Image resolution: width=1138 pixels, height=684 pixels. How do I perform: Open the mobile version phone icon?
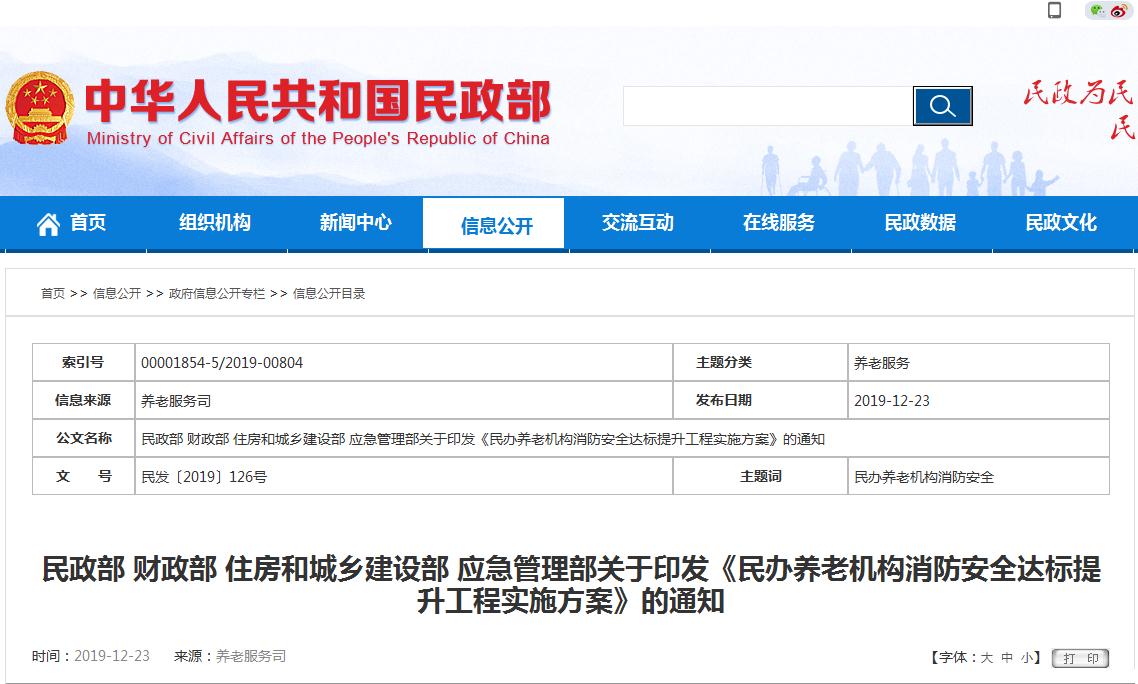(1055, 10)
